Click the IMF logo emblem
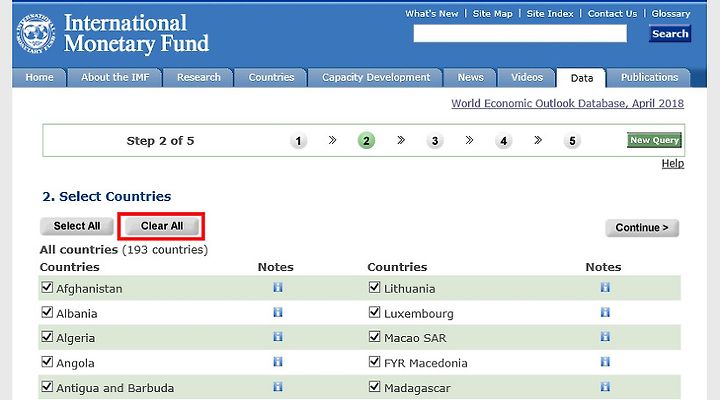720x400 pixels. [35, 33]
